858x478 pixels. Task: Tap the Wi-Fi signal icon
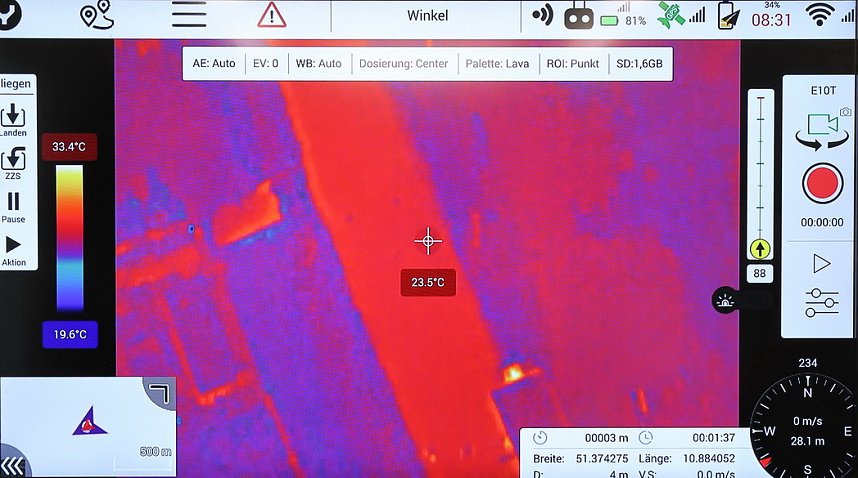pos(819,15)
